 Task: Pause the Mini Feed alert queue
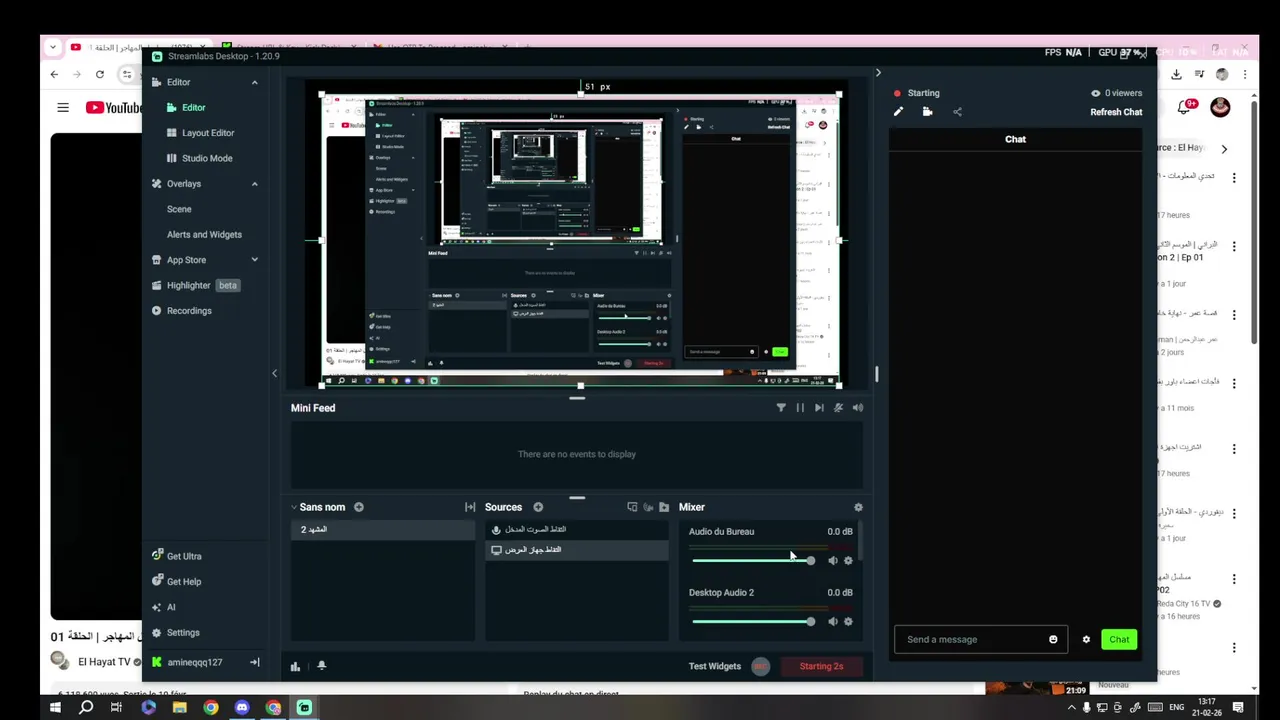click(800, 408)
